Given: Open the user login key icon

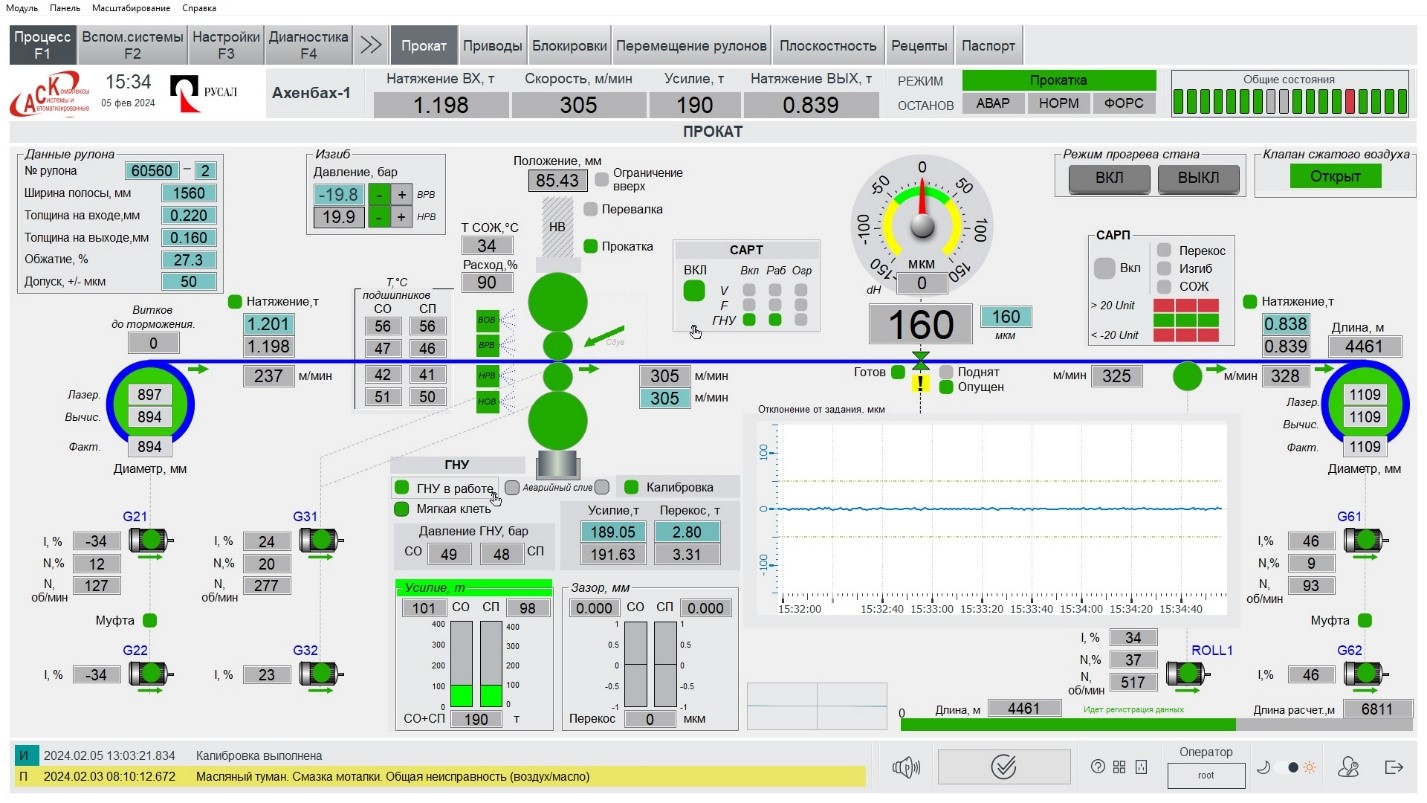Looking at the screenshot, I should (x=1350, y=767).
